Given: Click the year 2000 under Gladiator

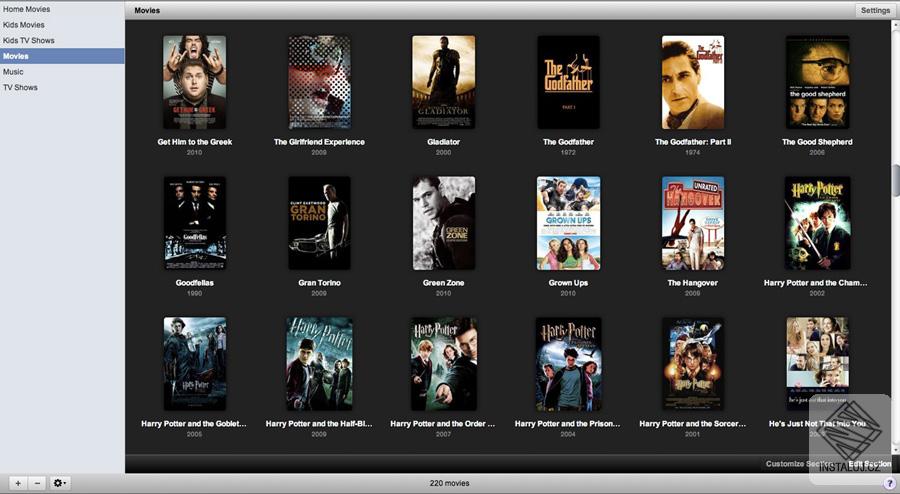Looking at the screenshot, I should tap(444, 153).
